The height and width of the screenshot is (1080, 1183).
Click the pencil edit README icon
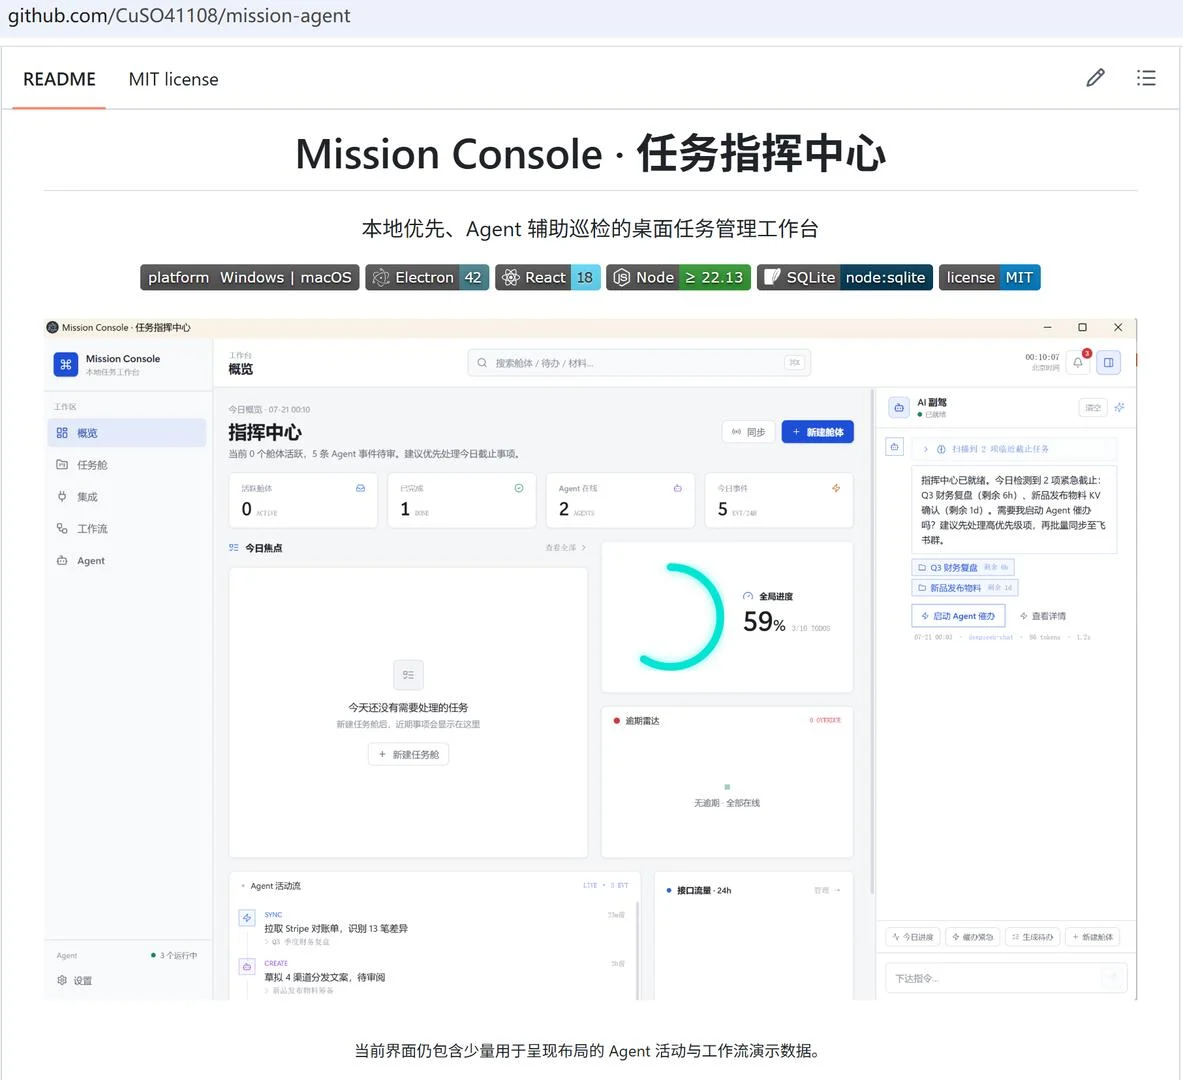pyautogui.click(x=1095, y=78)
